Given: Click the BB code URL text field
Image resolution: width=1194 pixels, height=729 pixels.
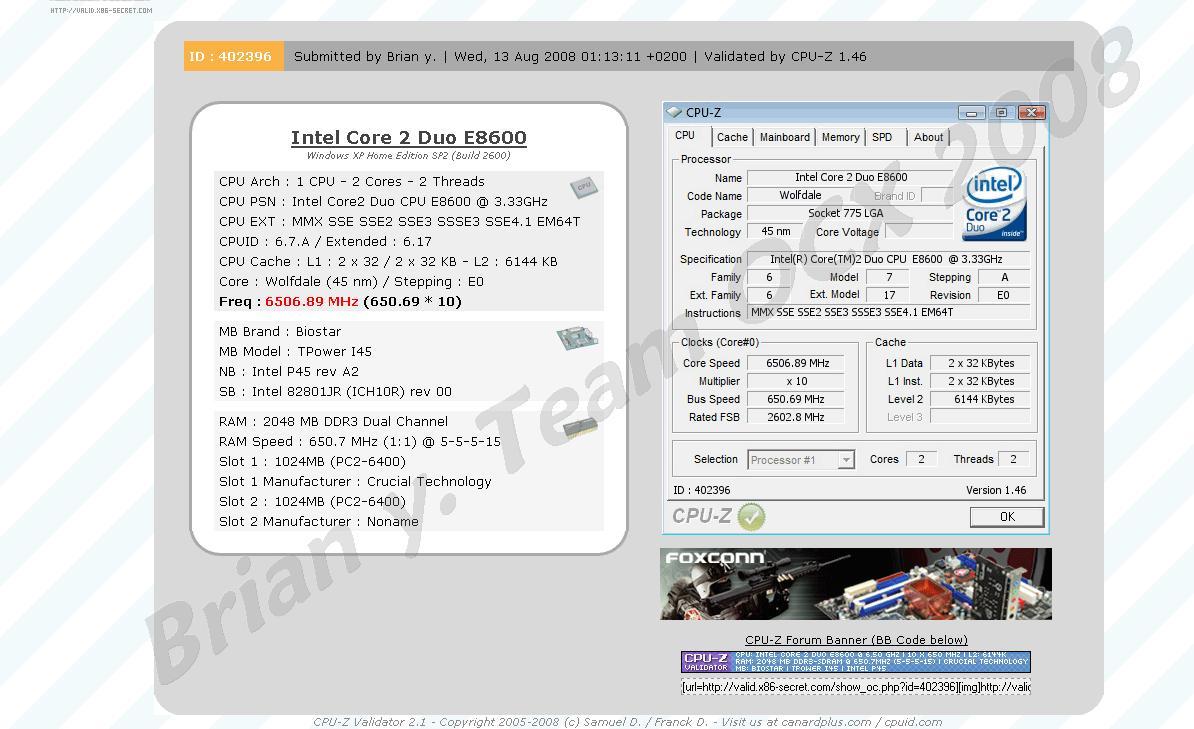Looking at the screenshot, I should pyautogui.click(x=856, y=687).
